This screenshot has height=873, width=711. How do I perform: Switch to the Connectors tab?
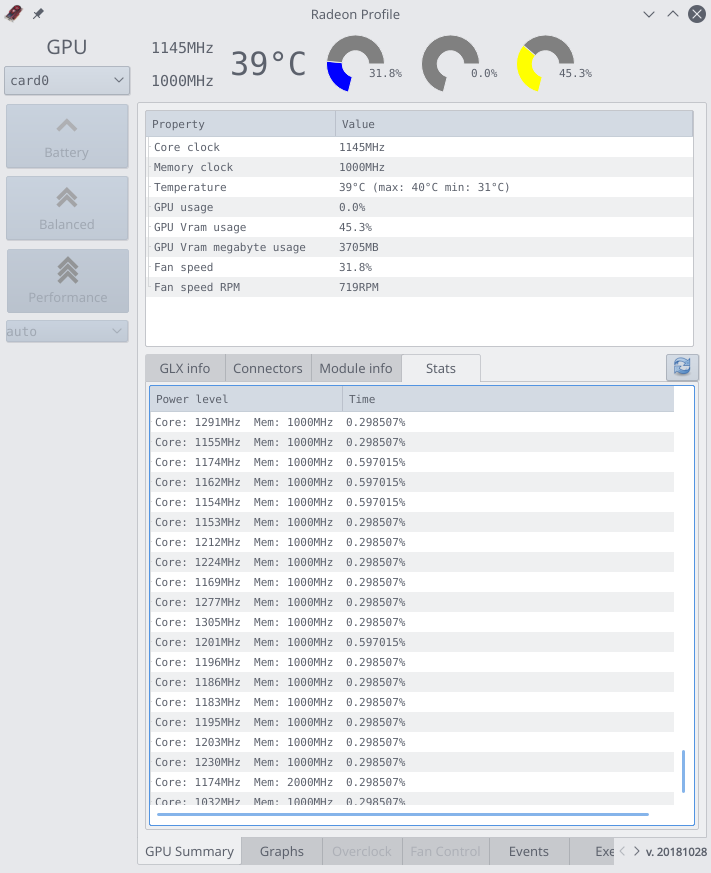[268, 369]
